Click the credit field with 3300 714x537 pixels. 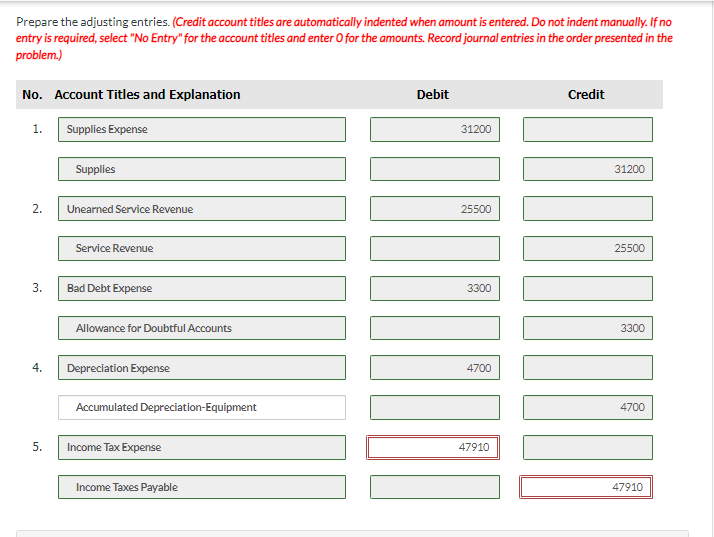coord(588,328)
